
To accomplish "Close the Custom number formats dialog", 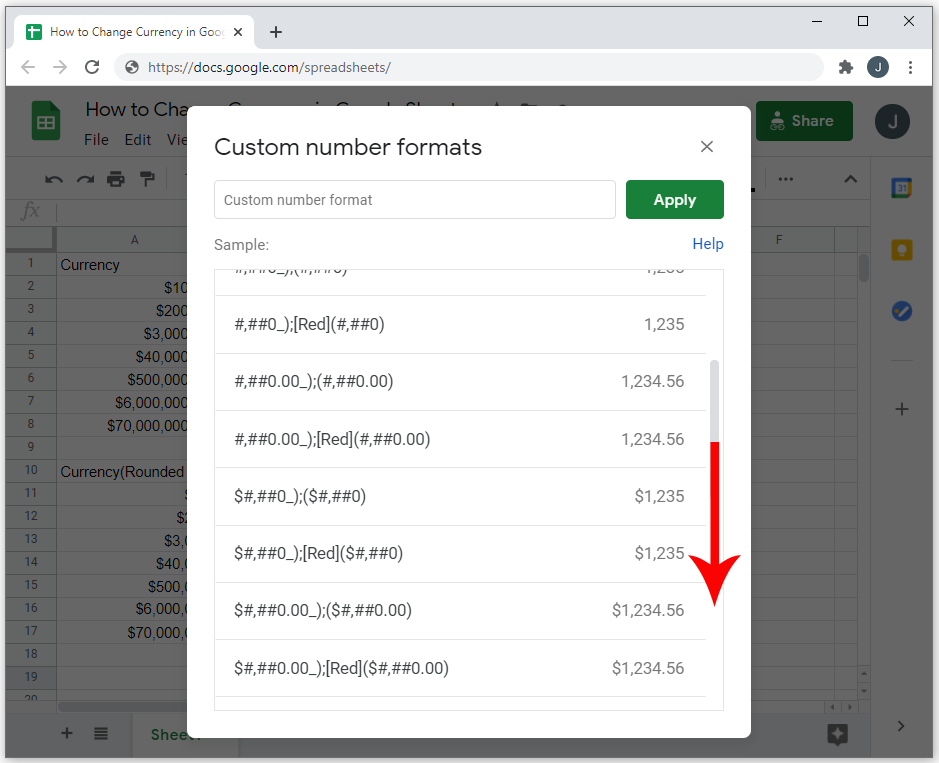I will coord(707,147).
